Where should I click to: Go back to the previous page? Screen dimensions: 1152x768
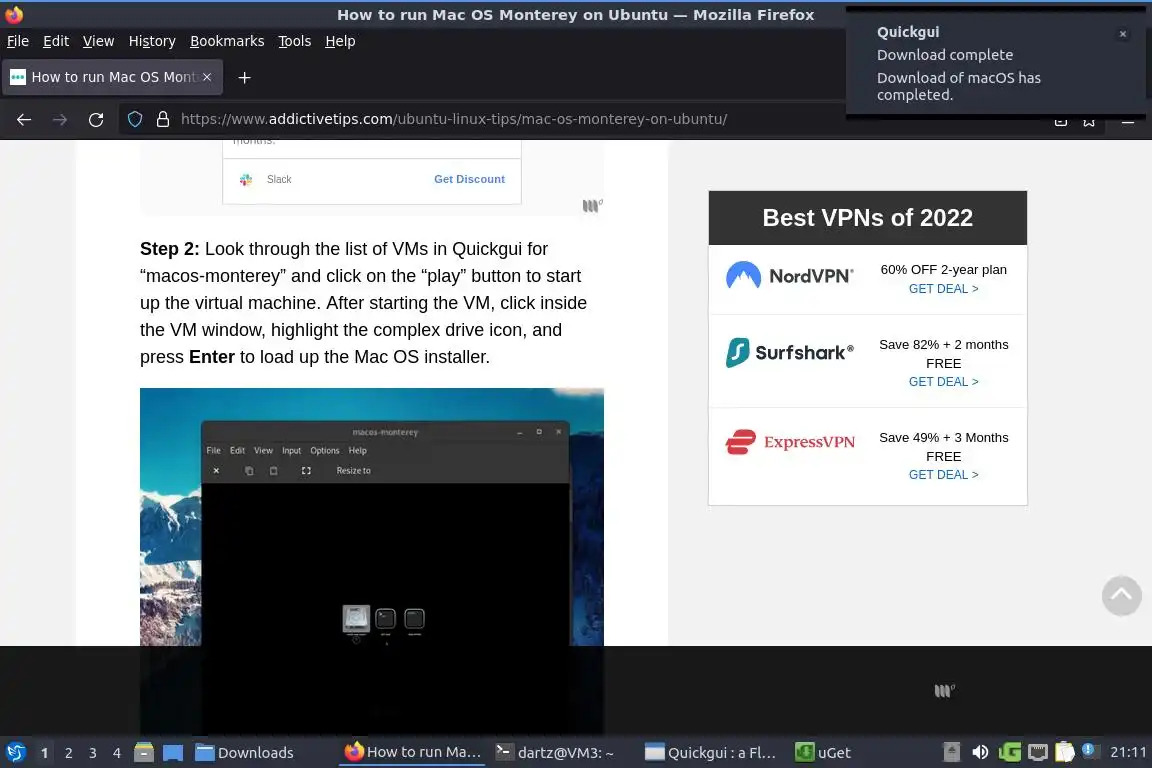tap(24, 119)
